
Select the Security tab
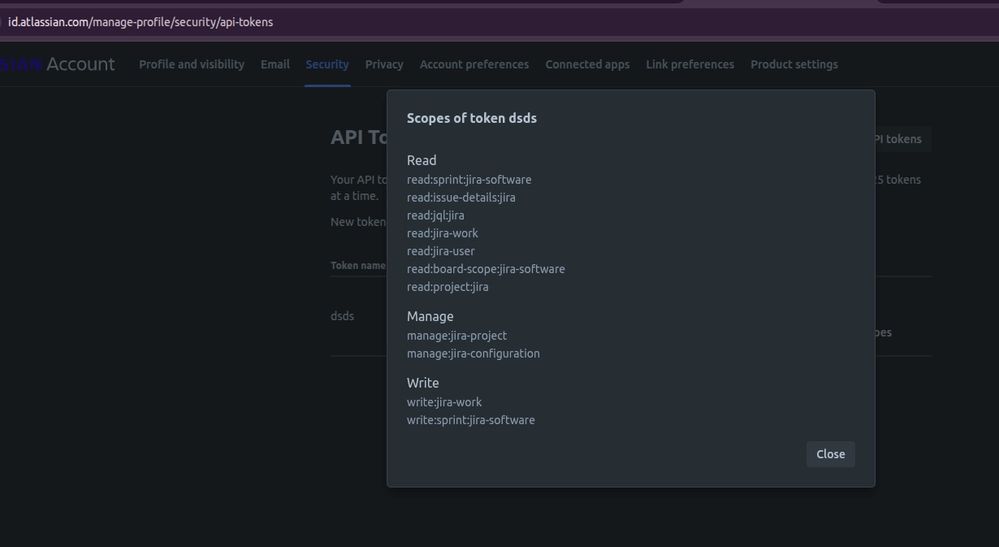327,64
